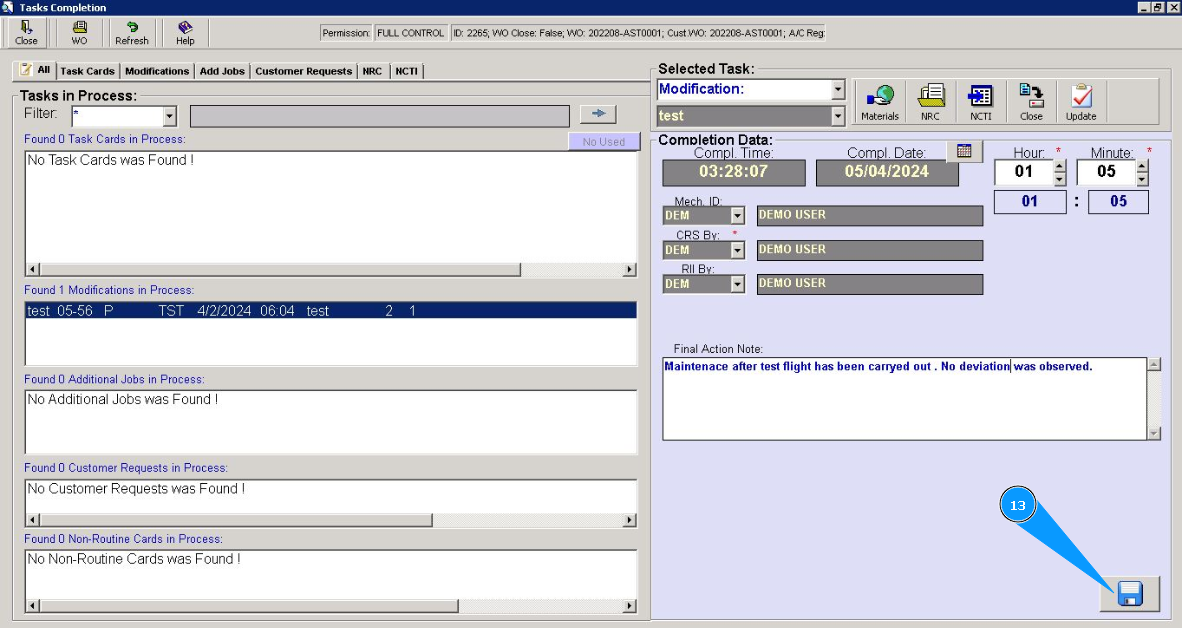
Task: Open Materials for the selected task
Action: coord(880,102)
